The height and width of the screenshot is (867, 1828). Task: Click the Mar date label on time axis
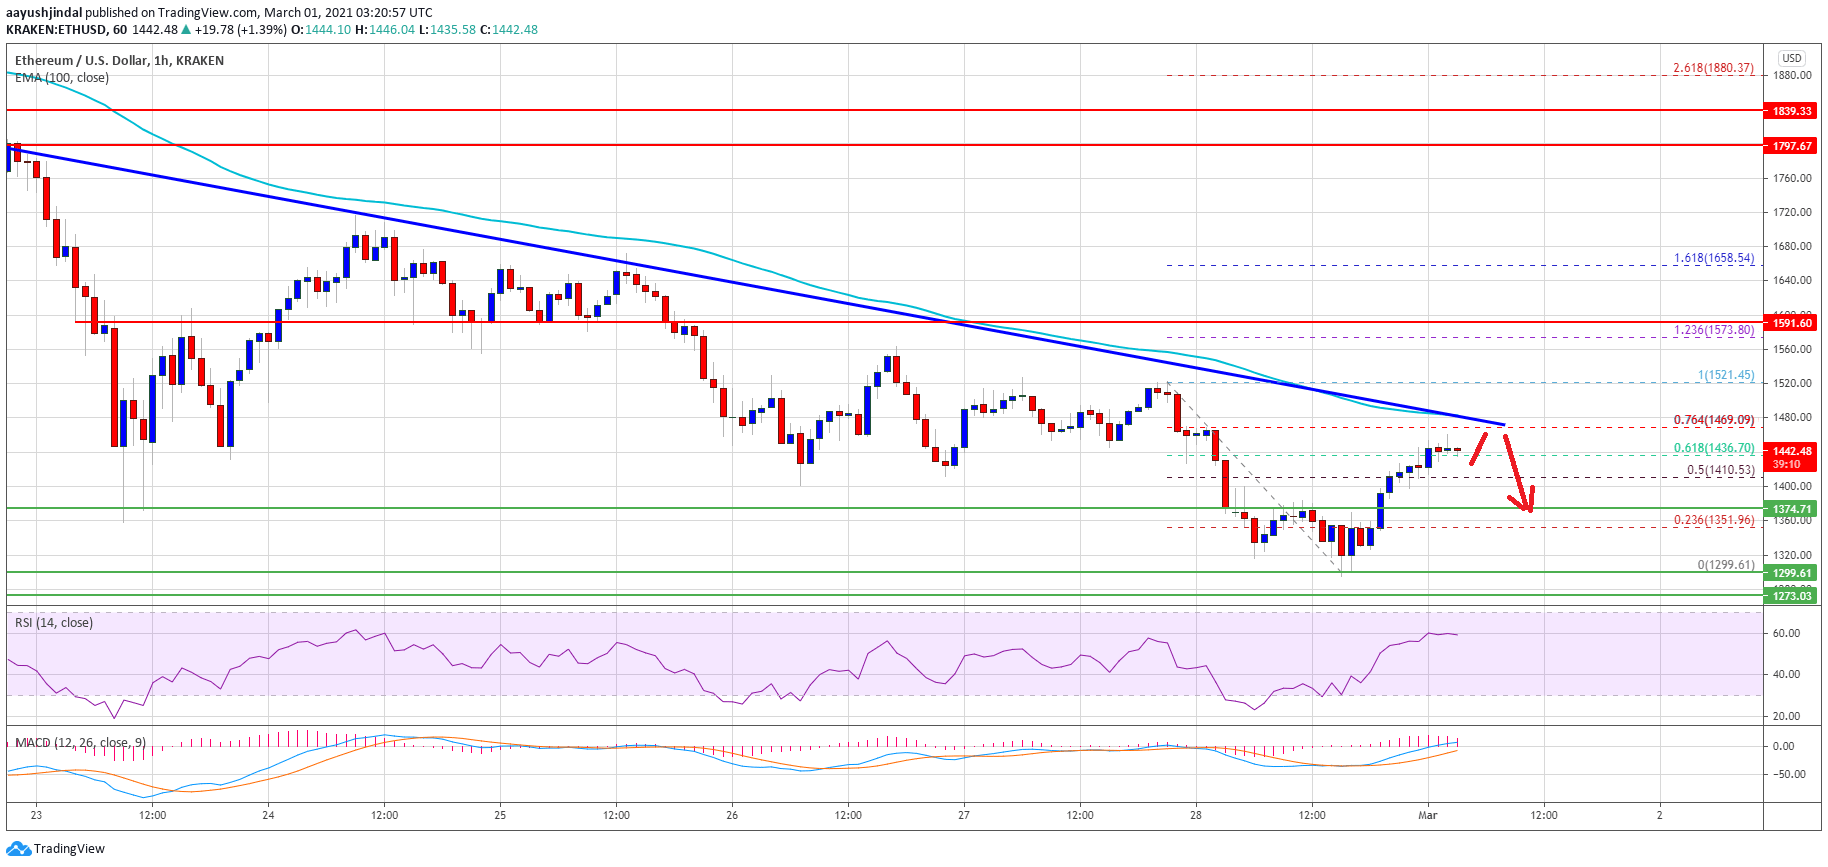pyautogui.click(x=1427, y=815)
